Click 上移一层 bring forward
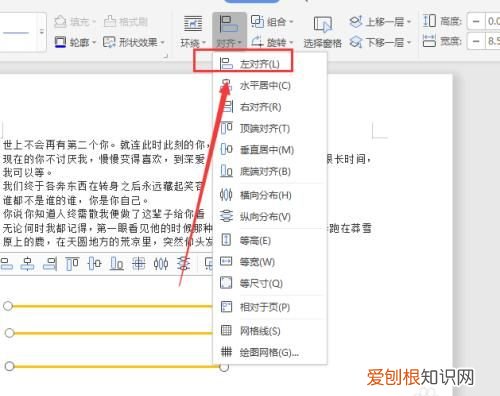Image resolution: width=500 pixels, height=396 pixels. coord(380,22)
